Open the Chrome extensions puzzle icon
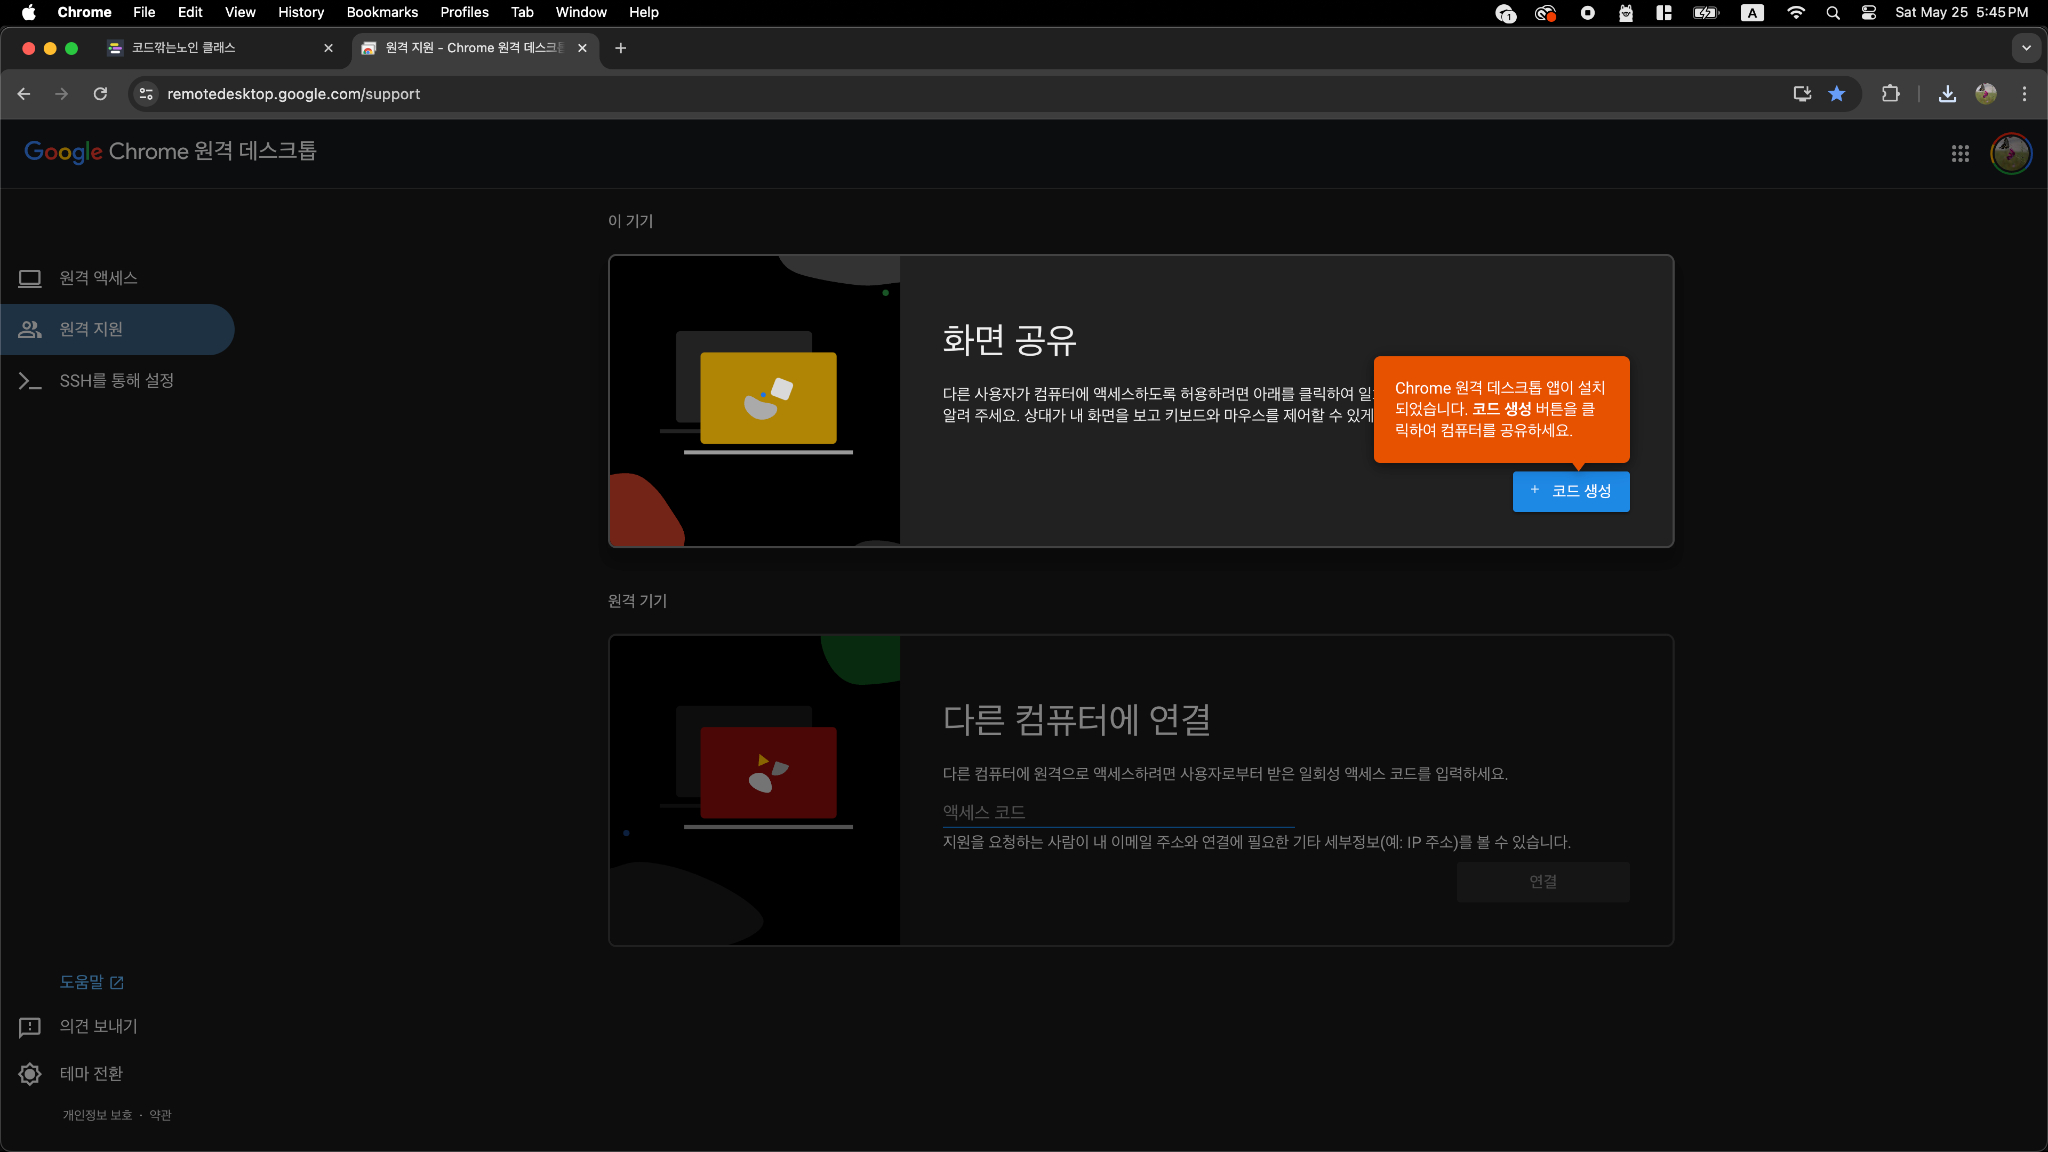This screenshot has height=1152, width=2048. click(1890, 94)
